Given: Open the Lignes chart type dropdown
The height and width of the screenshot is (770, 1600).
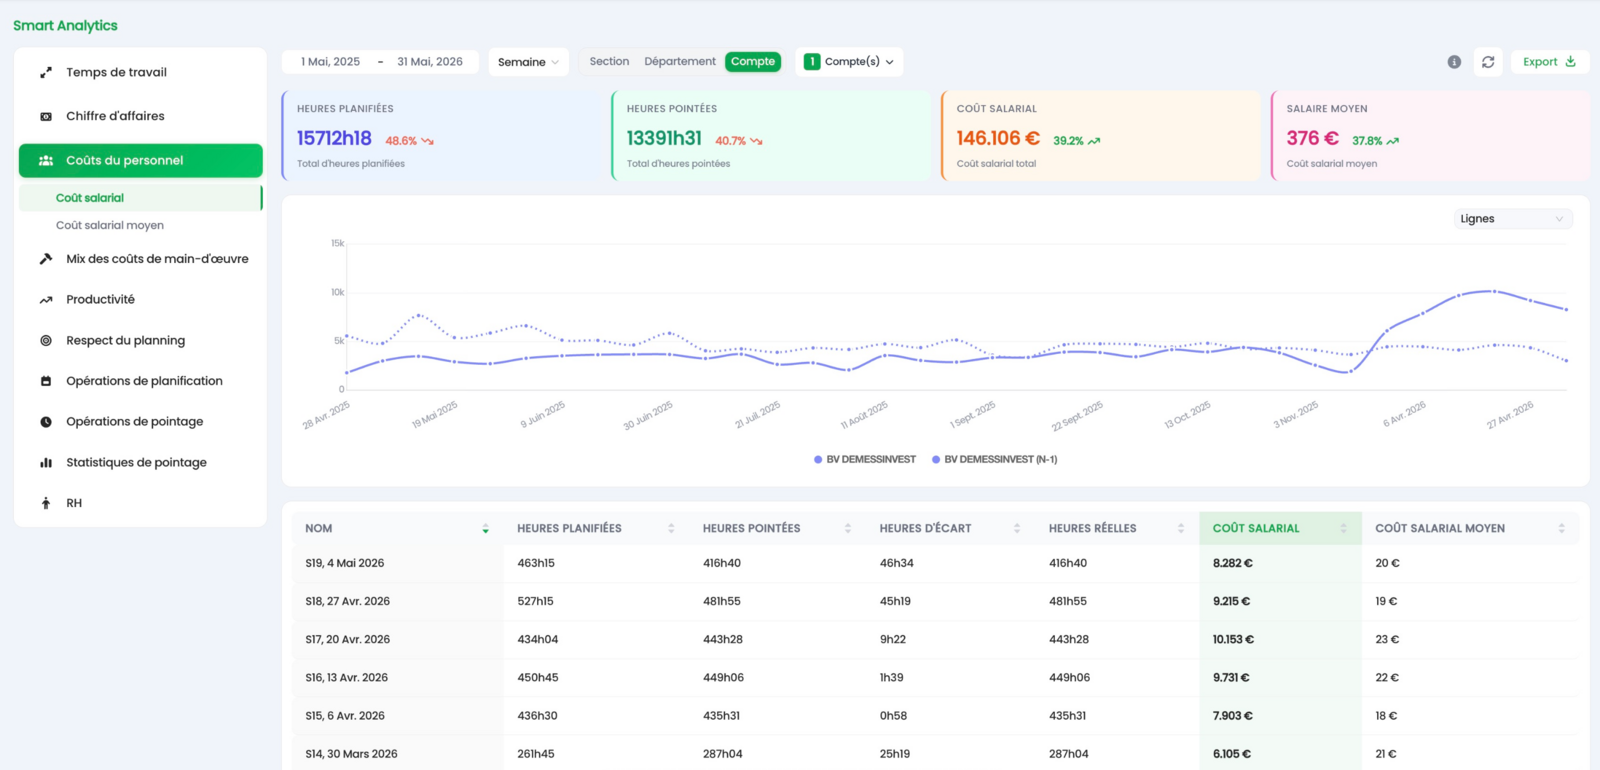Looking at the screenshot, I should 1512,219.
